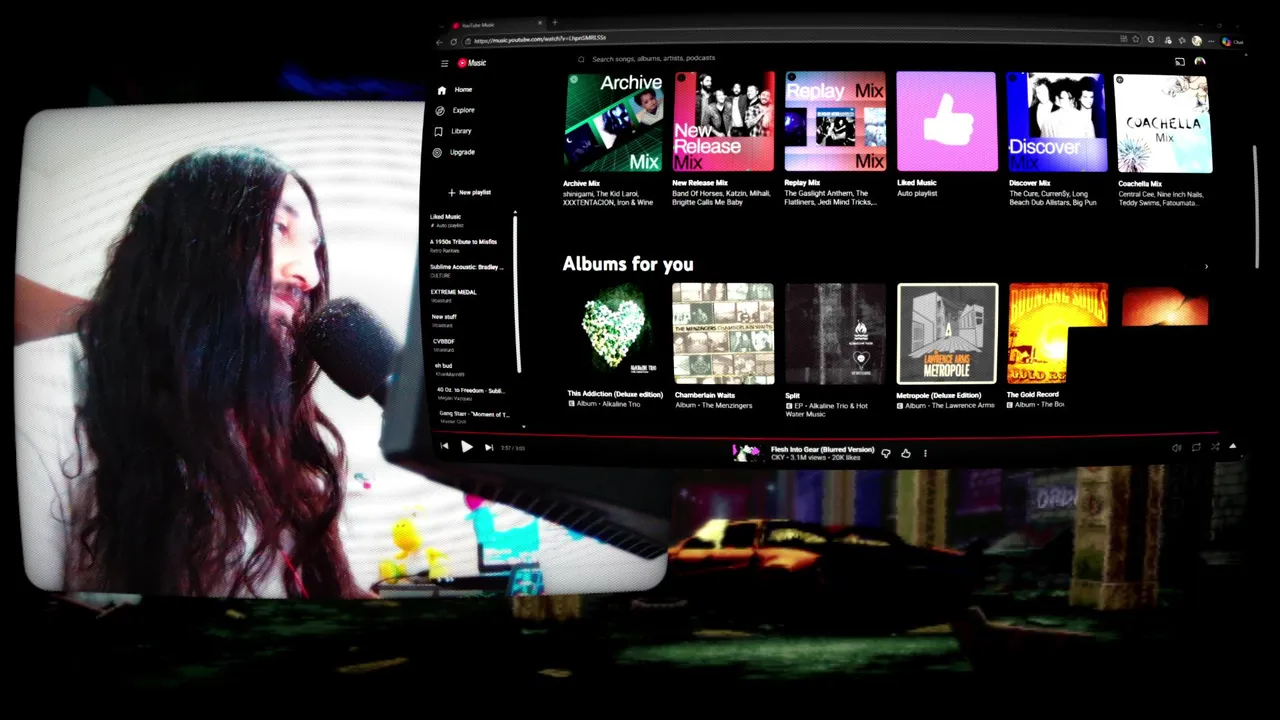
Task: Click the plus icon for New playlist
Action: click(x=452, y=192)
